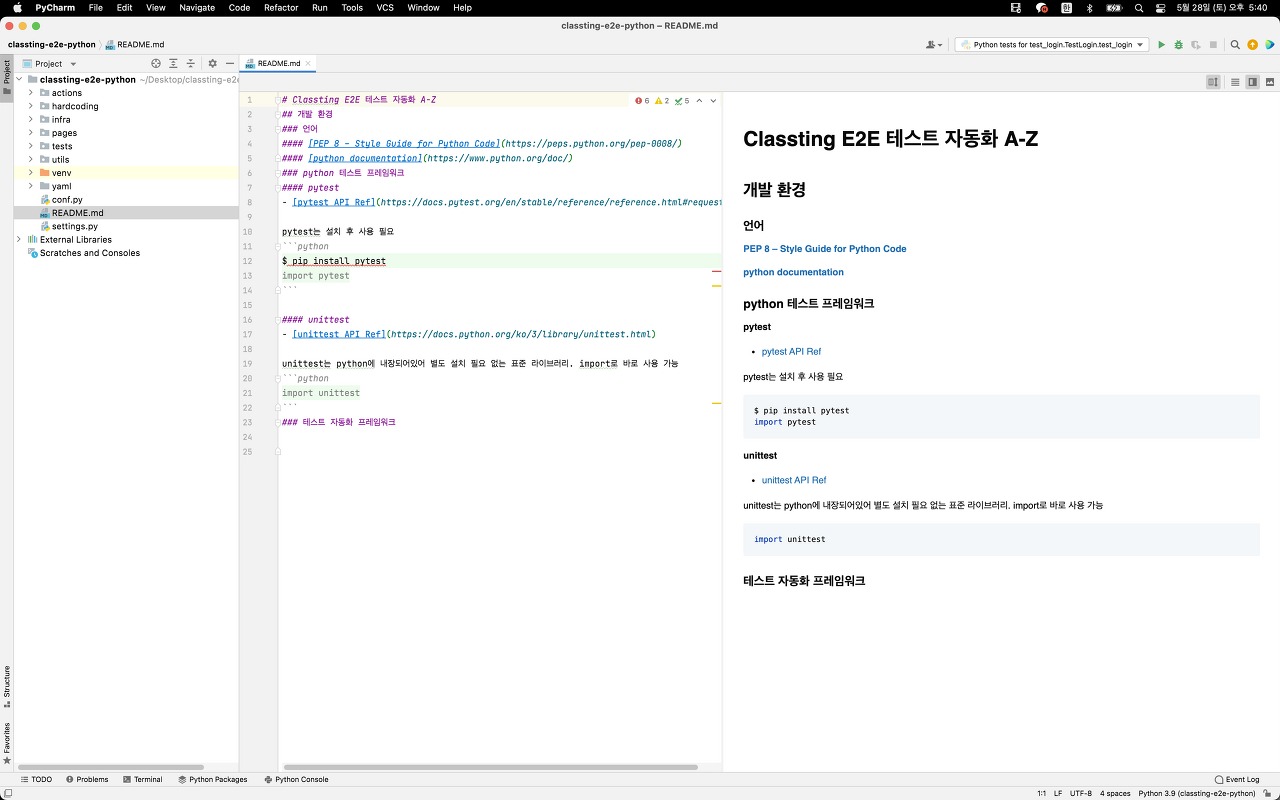Close the README.md editor tab

309,63
